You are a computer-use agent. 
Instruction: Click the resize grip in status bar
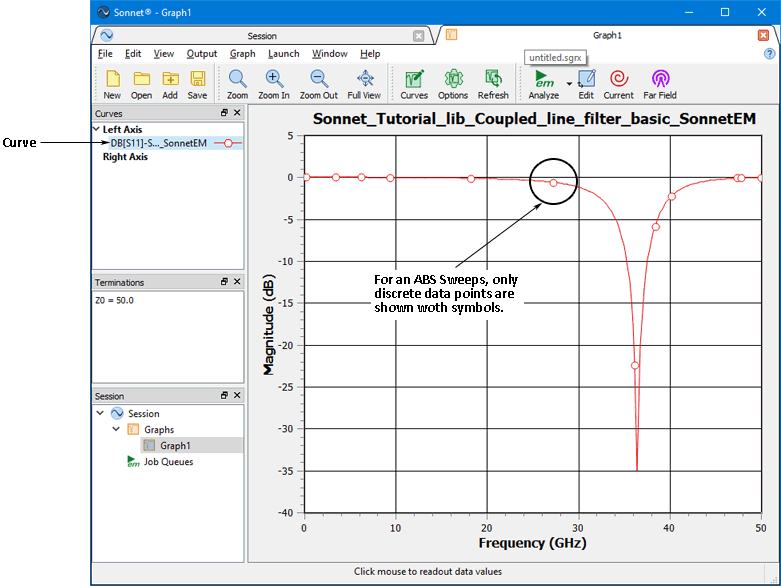(774, 580)
